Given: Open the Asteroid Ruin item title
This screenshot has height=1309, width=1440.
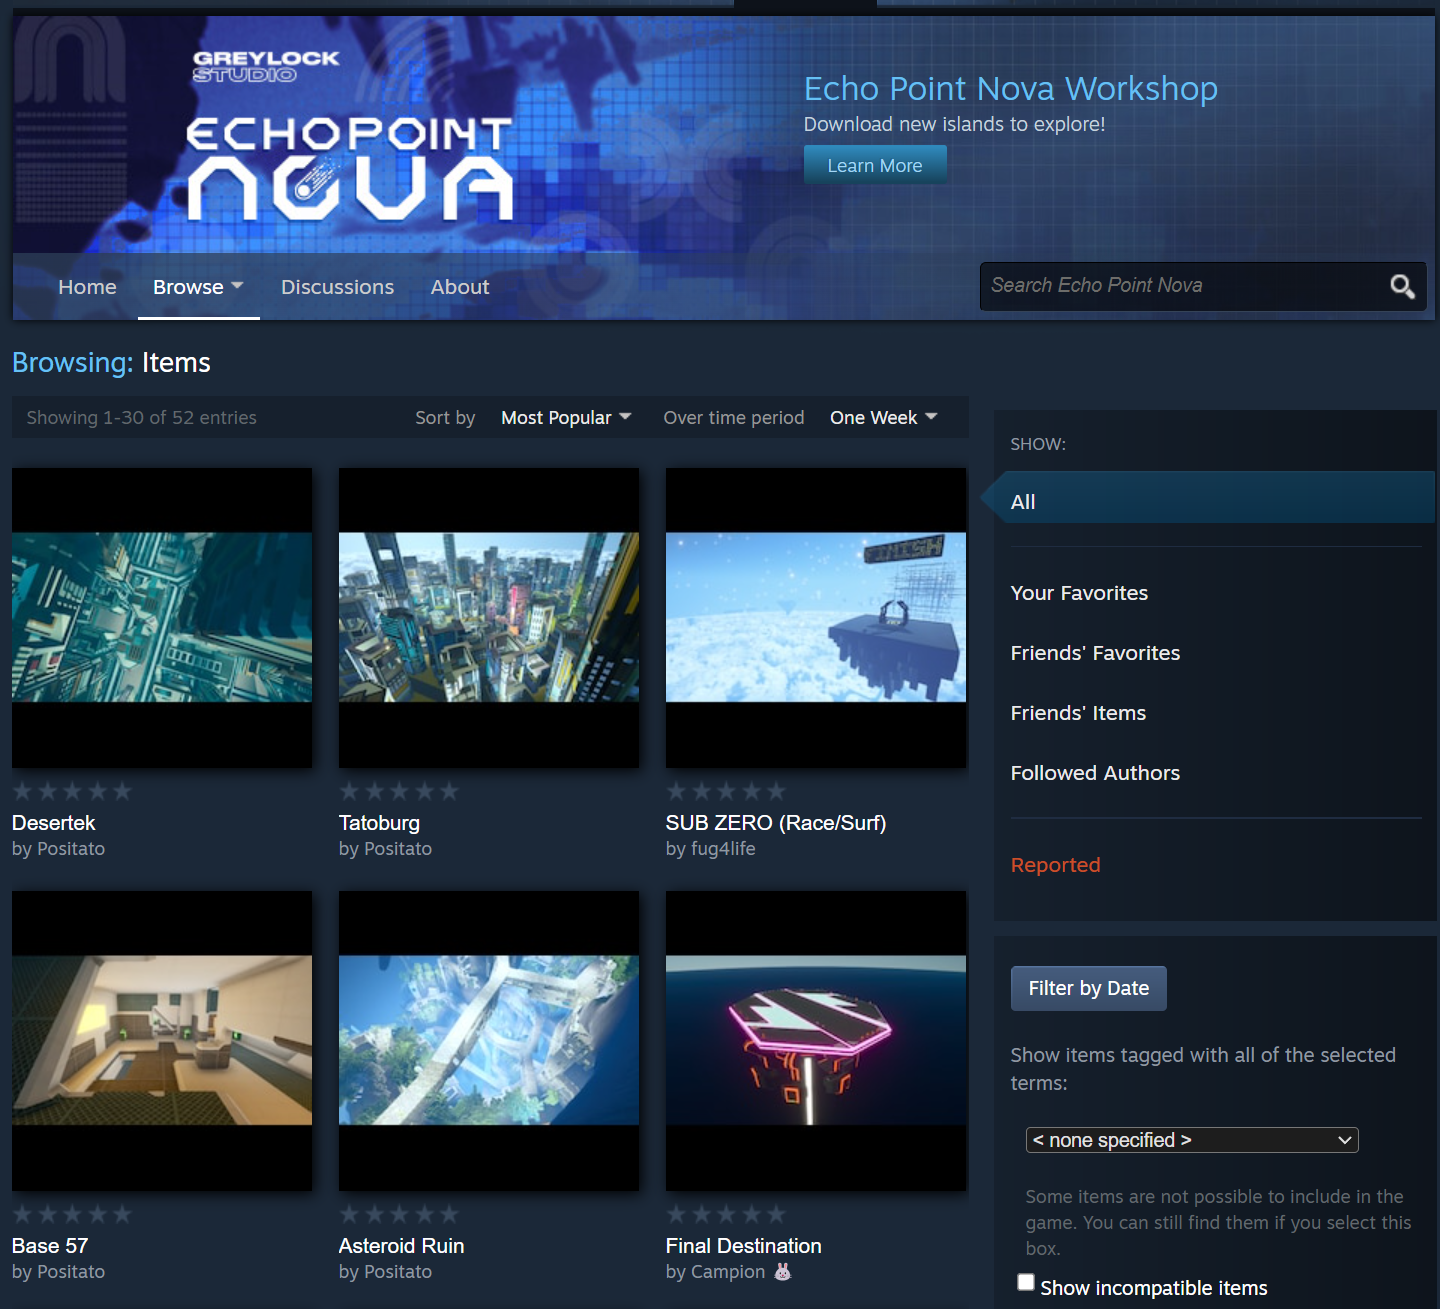Looking at the screenshot, I should [x=401, y=1246].
